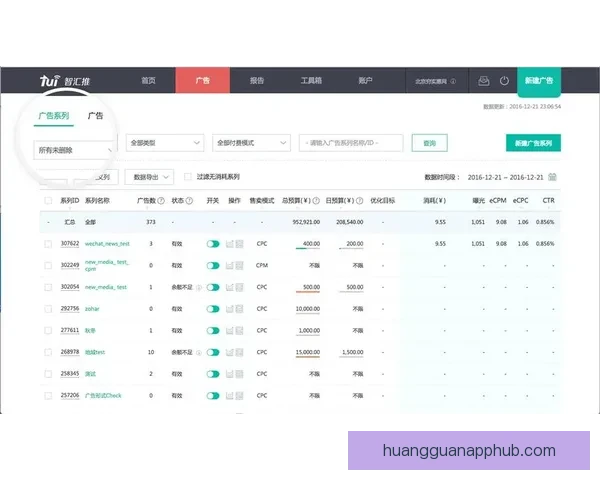Click budget progress bar under 400.00

[x=308, y=248]
